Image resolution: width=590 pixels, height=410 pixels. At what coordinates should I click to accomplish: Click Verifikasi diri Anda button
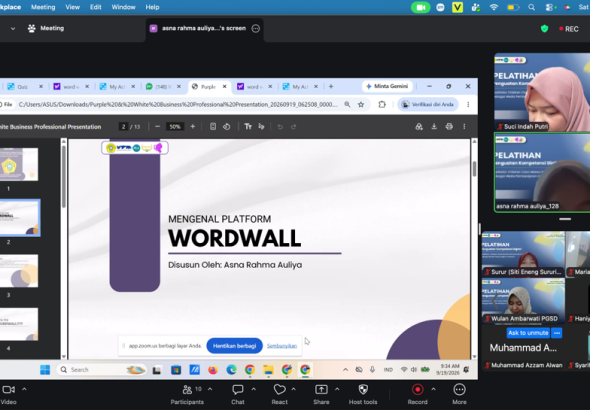[x=428, y=105]
